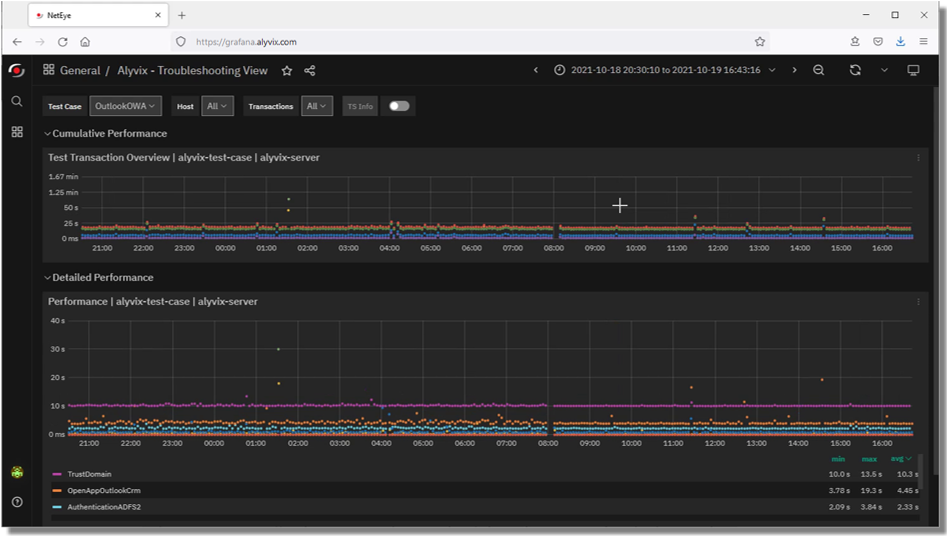The width and height of the screenshot is (947, 536).
Task: Zoom out the time range
Action: (819, 70)
